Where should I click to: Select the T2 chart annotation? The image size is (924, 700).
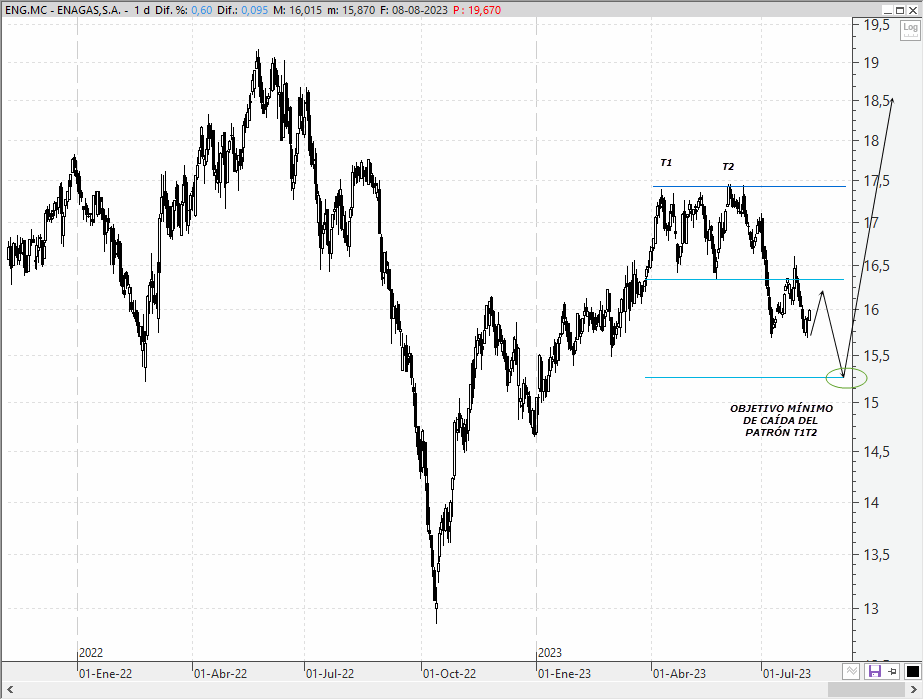point(728,167)
